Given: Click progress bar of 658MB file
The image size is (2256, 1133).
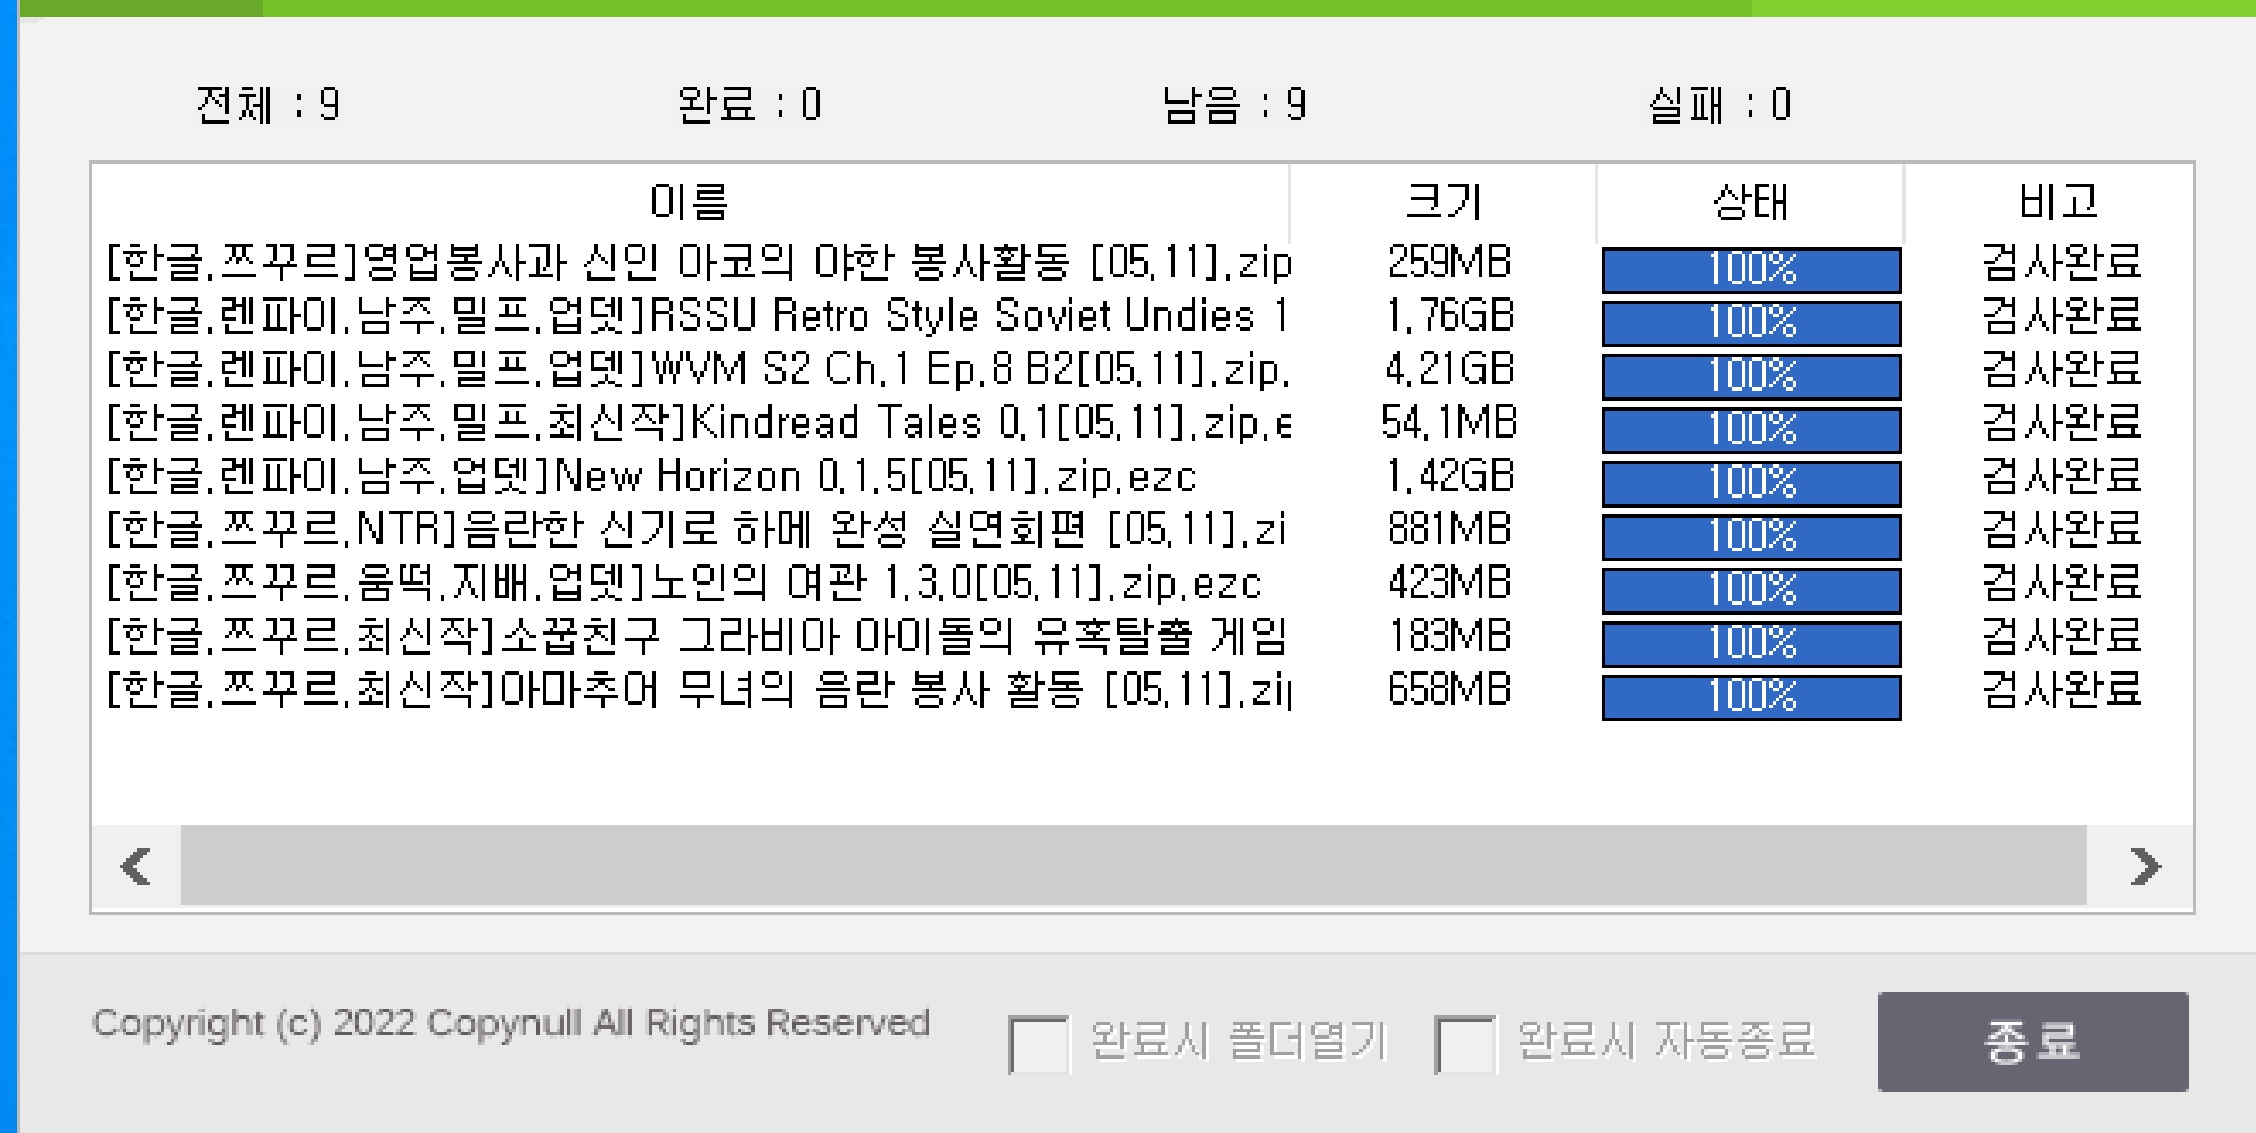Looking at the screenshot, I should point(1751,697).
